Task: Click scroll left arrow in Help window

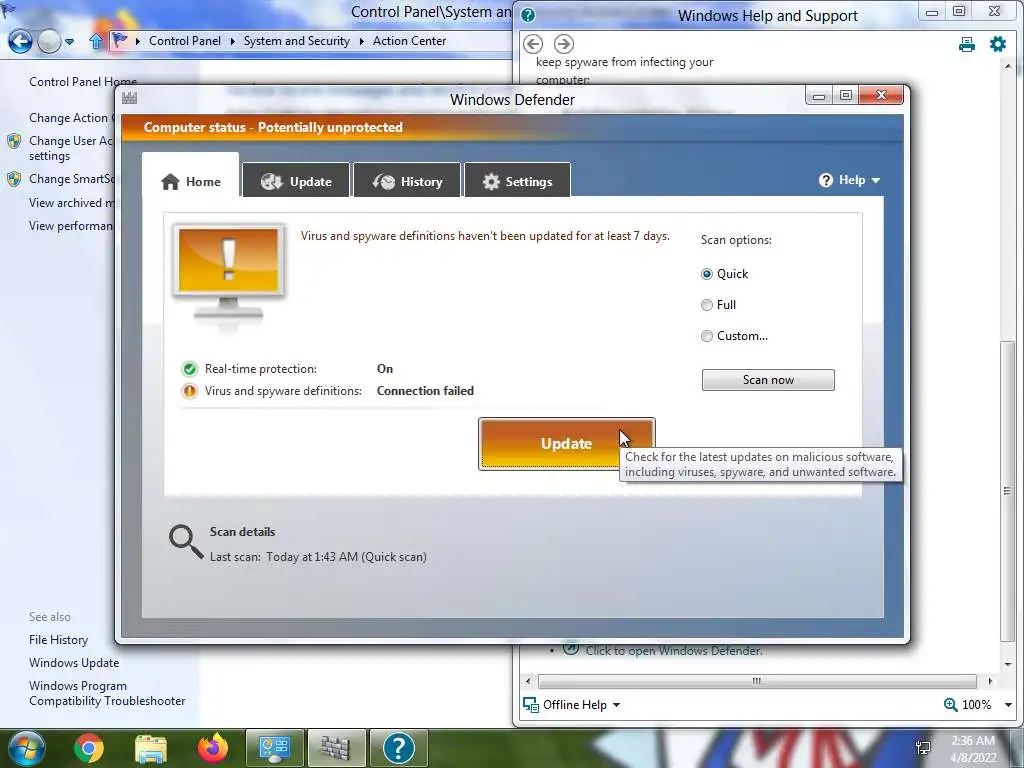Action: pos(528,681)
